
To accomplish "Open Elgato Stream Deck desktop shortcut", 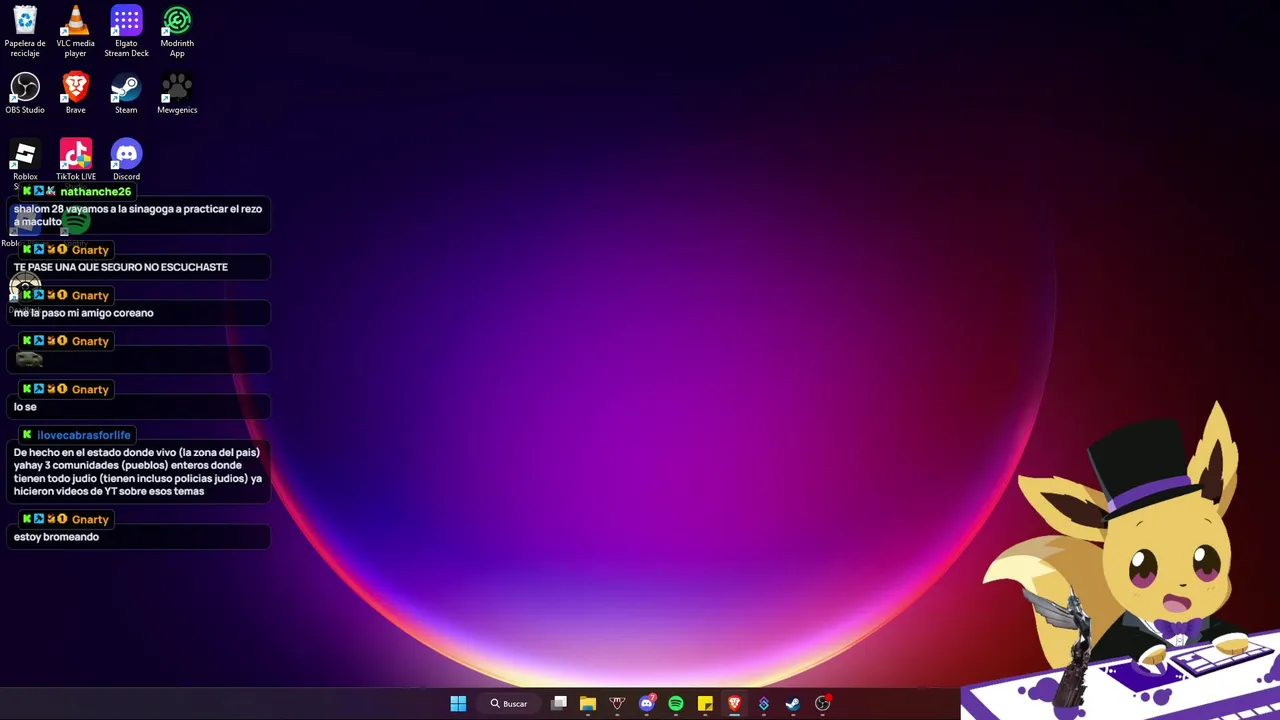I will click(x=126, y=31).
